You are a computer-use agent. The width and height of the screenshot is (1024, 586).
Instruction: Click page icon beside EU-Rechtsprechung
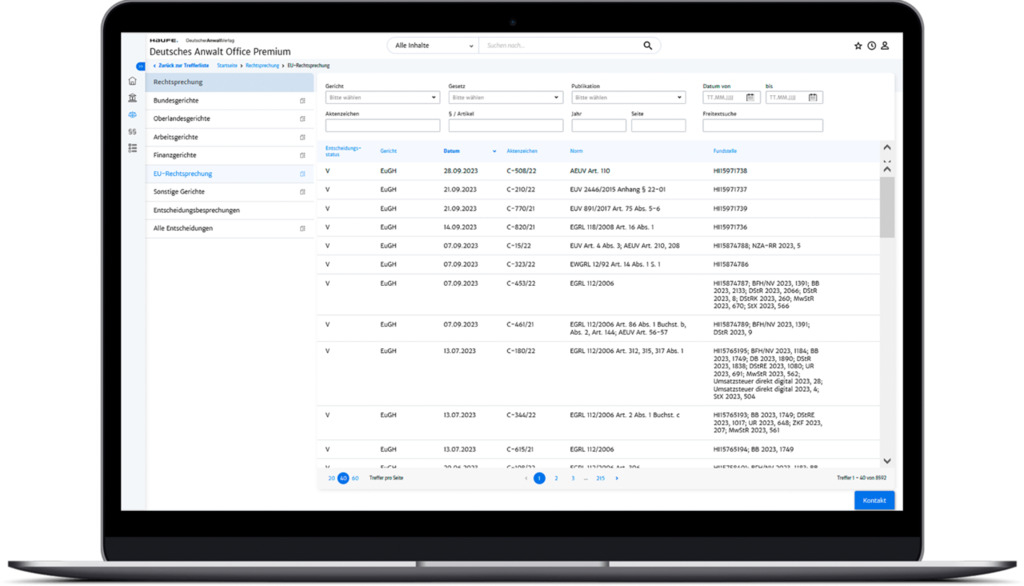click(302, 174)
